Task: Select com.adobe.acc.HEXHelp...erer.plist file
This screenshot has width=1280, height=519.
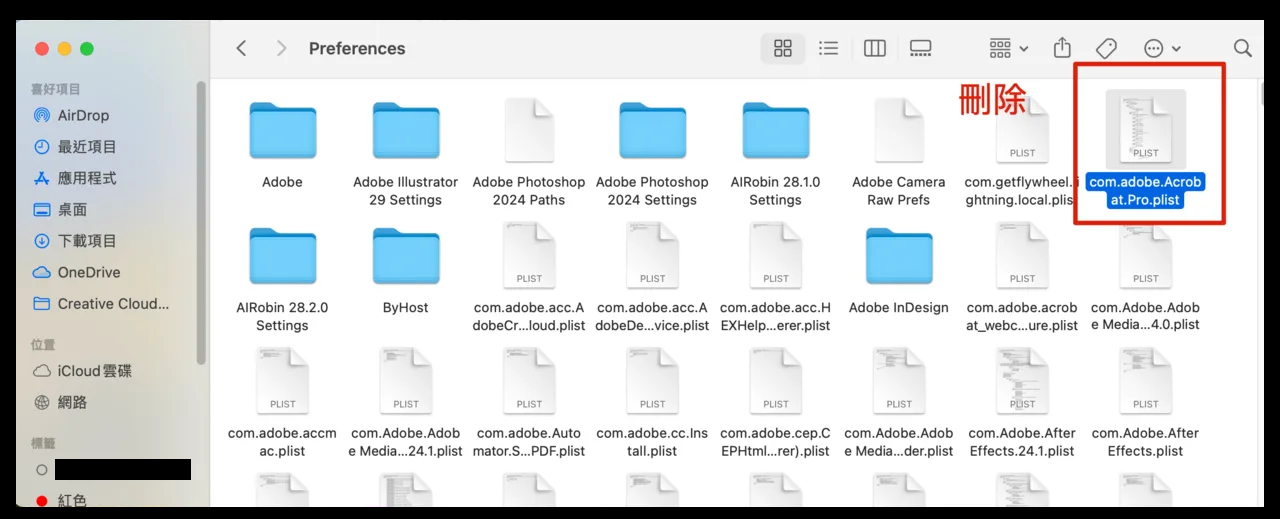Action: coord(775,256)
